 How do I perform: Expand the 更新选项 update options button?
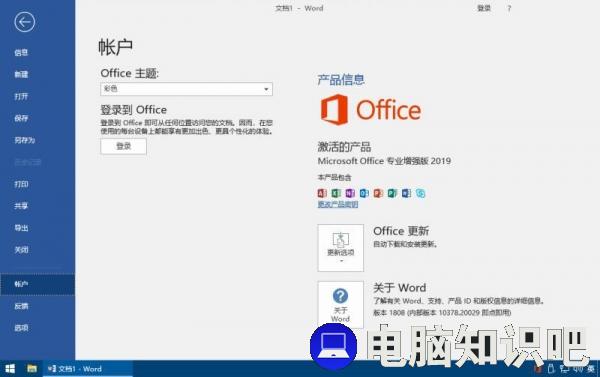(x=341, y=248)
